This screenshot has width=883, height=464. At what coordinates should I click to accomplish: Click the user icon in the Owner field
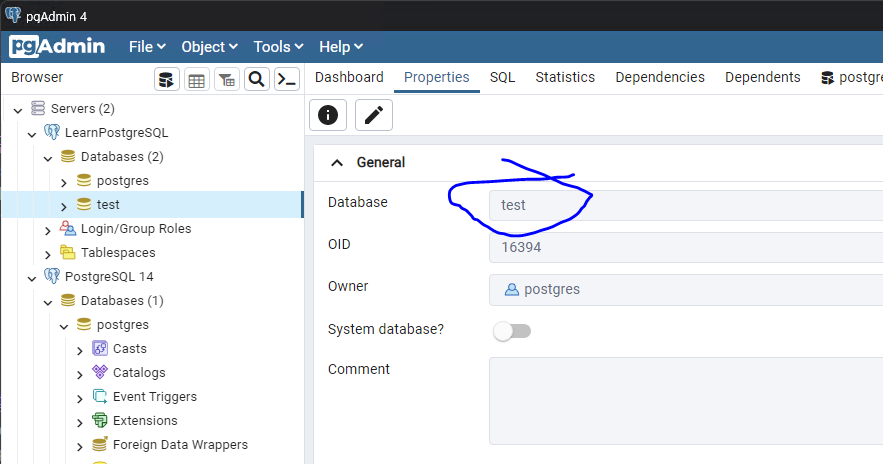coord(511,289)
